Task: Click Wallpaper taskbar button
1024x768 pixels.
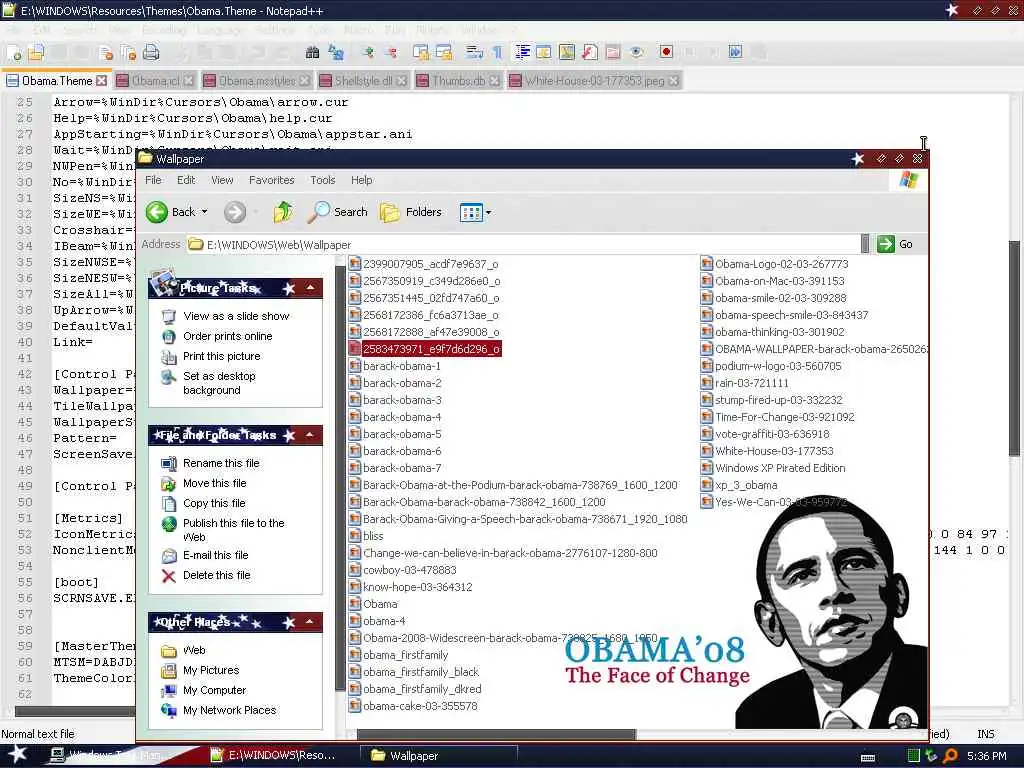Action: pyautogui.click(x=439, y=756)
